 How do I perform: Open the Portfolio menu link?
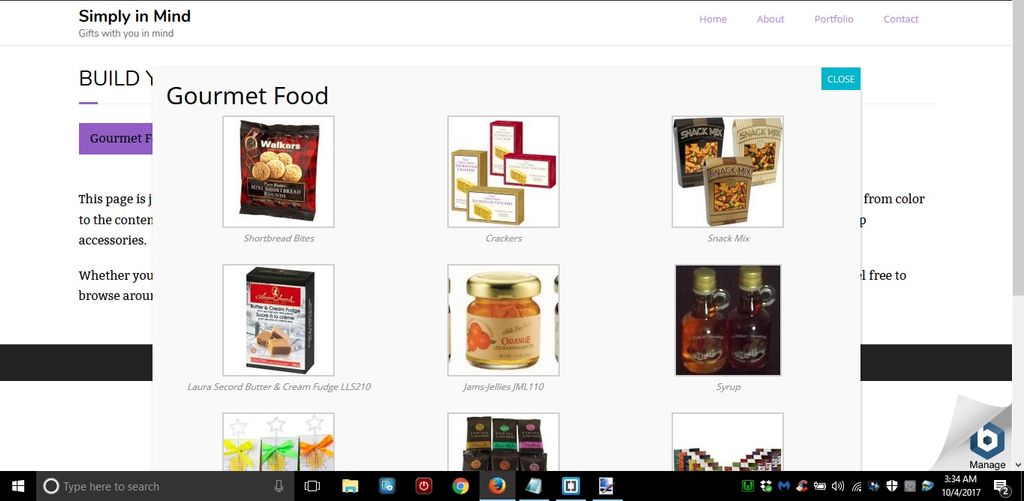[x=834, y=19]
